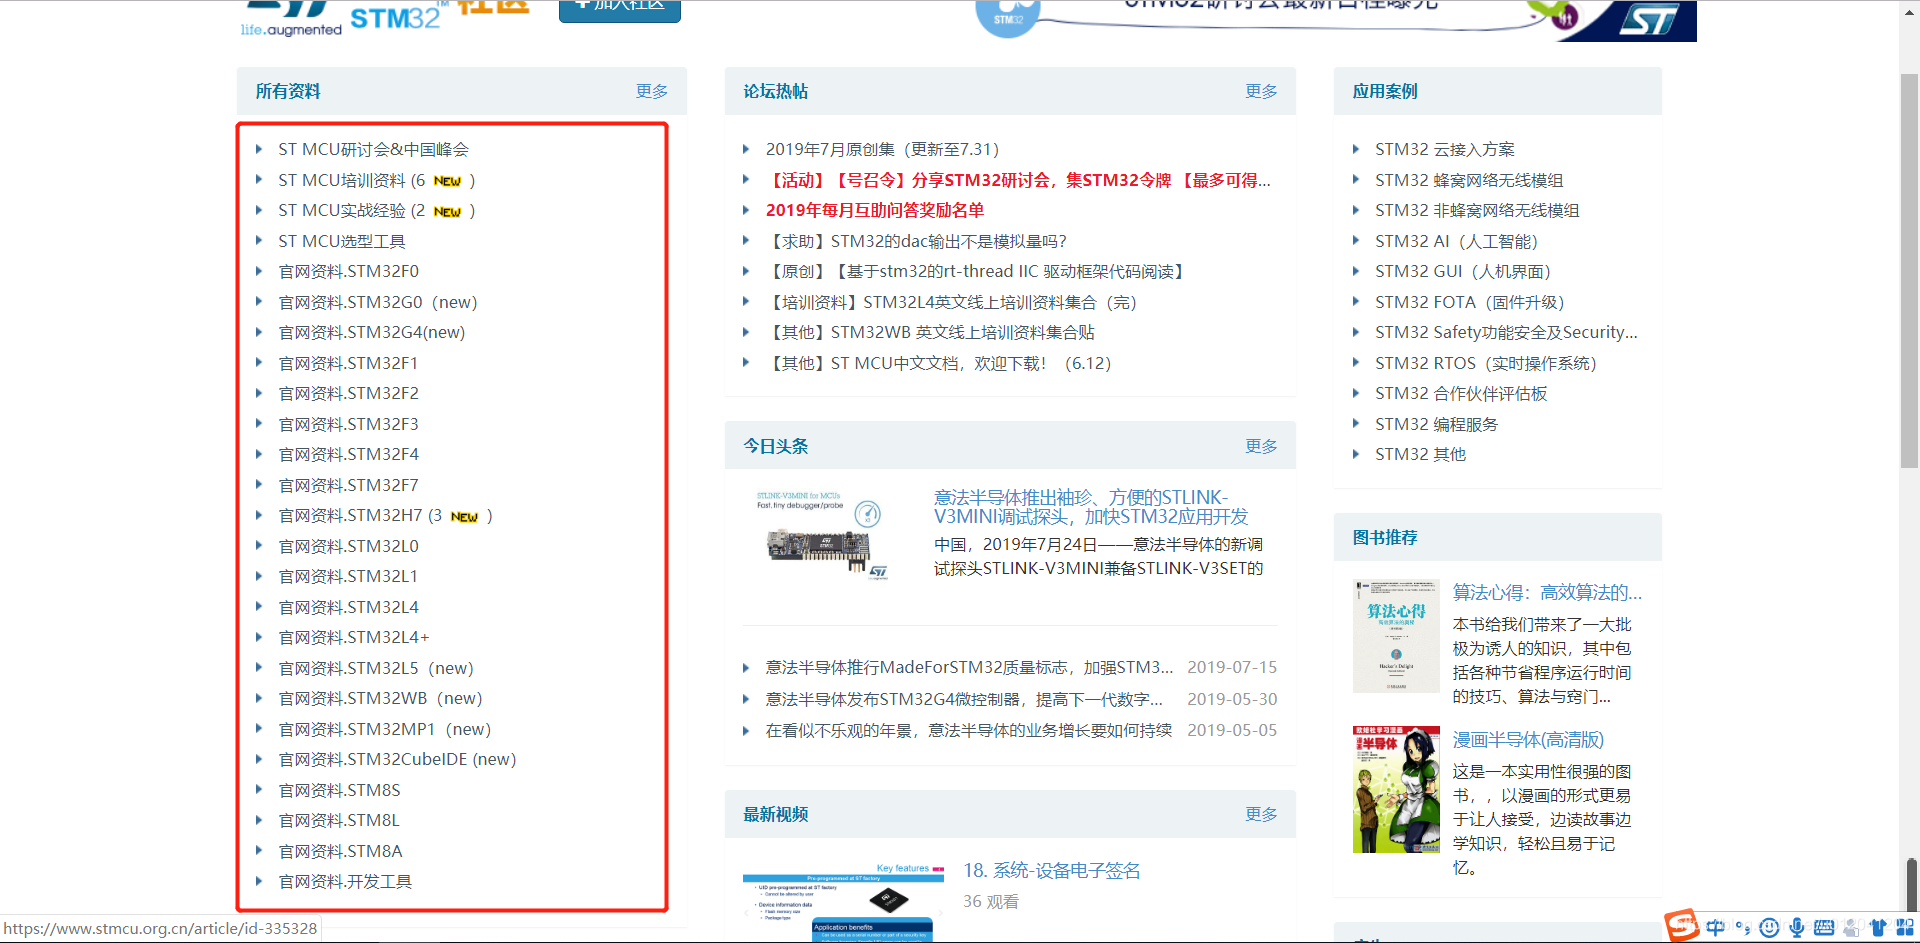Open 官网资料.STM32G0 (new) link
Viewport: 1920px width, 943px height.
coord(377,302)
